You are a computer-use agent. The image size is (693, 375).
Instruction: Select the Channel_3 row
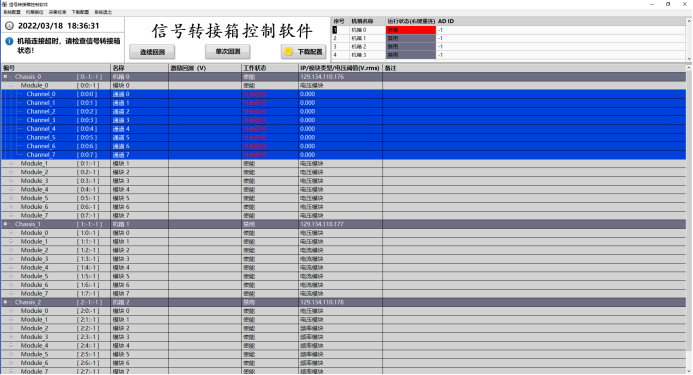coord(343,120)
